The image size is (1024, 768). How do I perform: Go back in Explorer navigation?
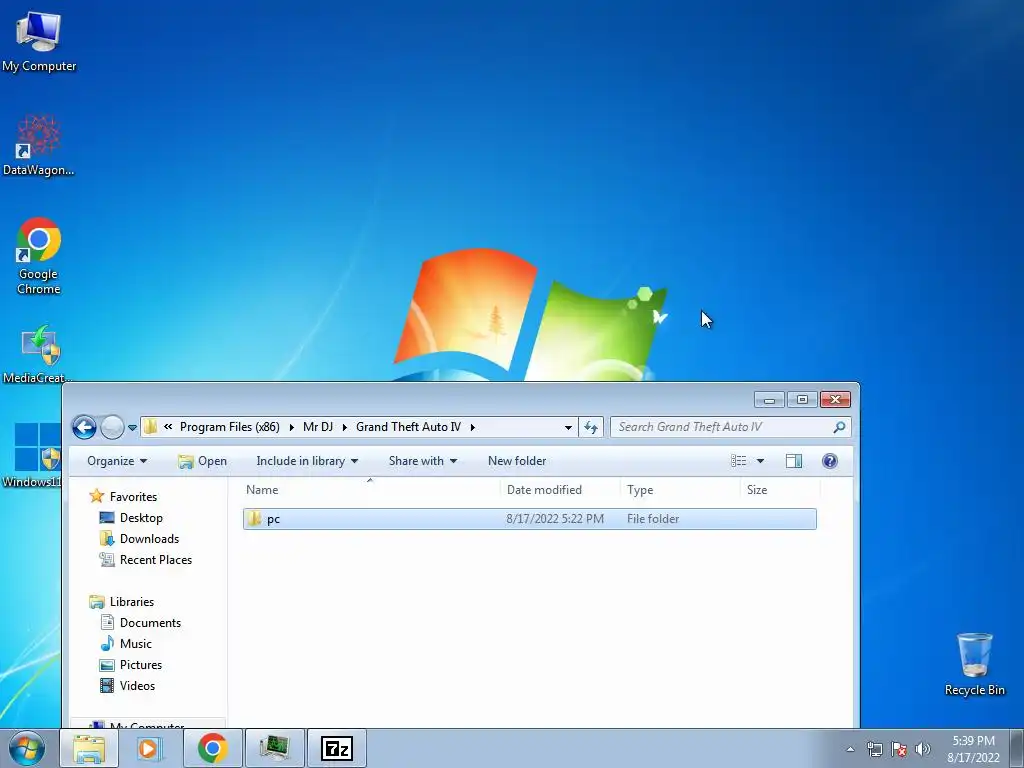point(84,427)
